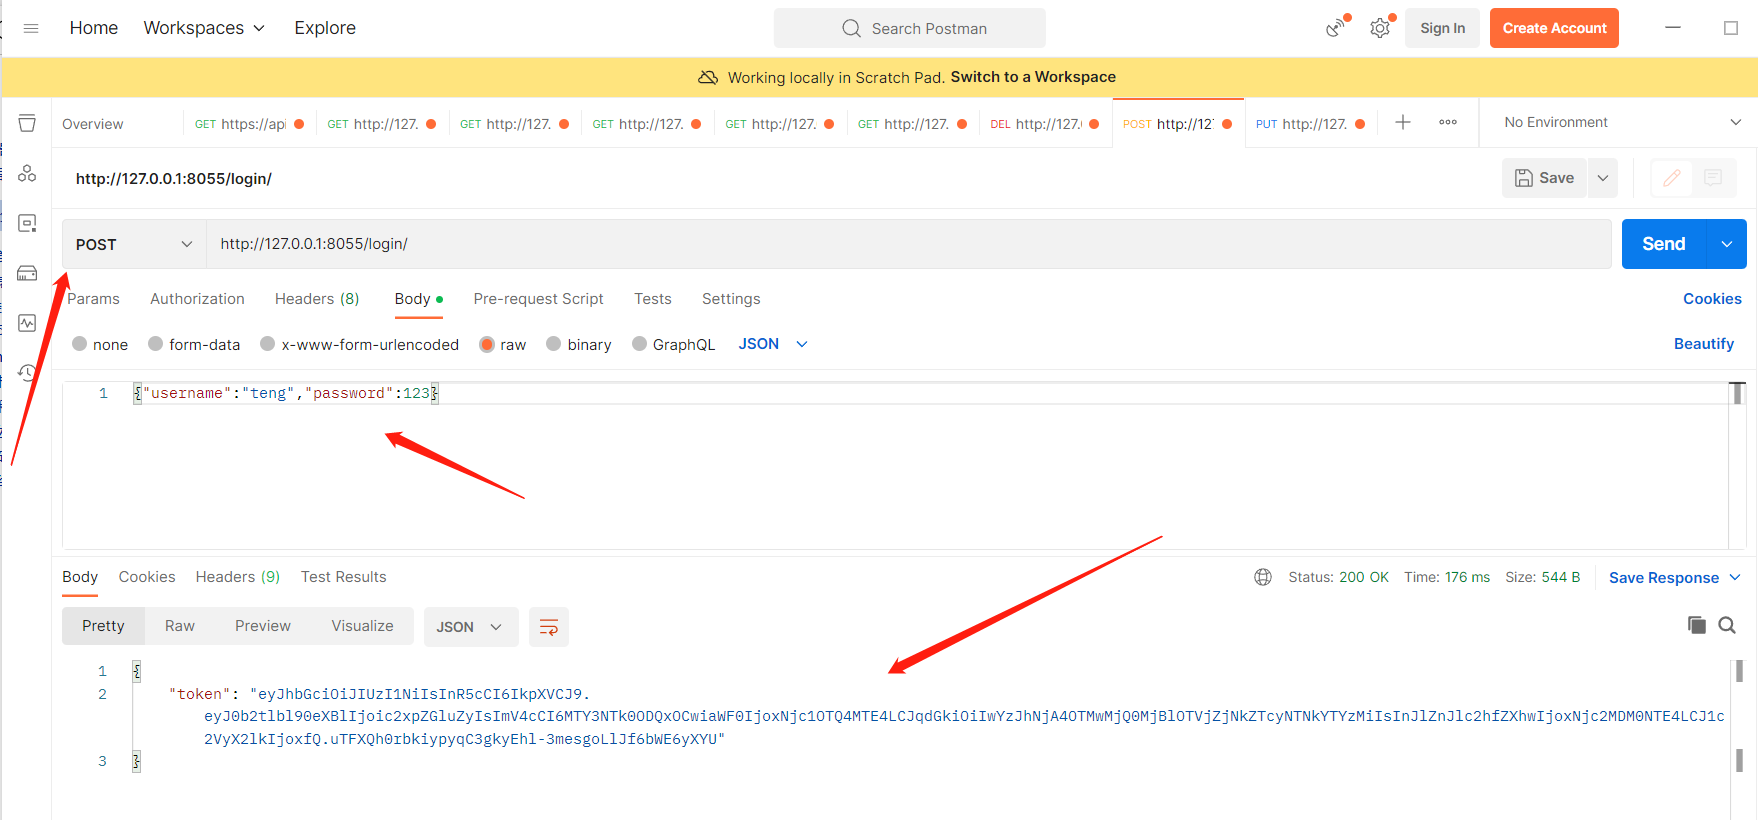Switch to the GET https://api request tab
The height and width of the screenshot is (820, 1758).
tap(249, 124)
